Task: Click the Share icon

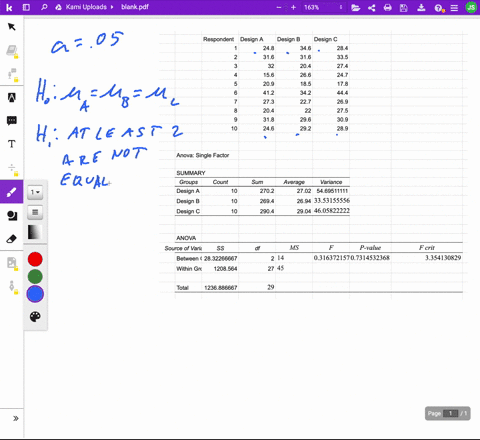Action: coord(372,7)
